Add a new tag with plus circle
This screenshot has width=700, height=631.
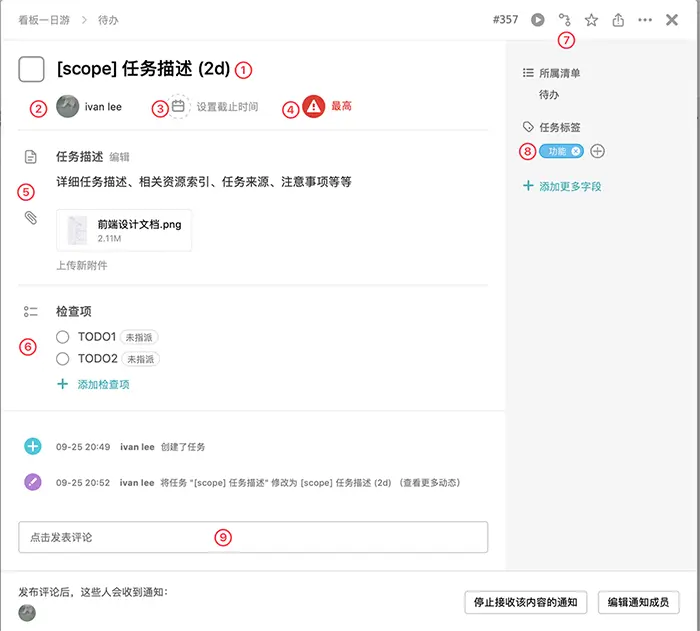(597, 151)
